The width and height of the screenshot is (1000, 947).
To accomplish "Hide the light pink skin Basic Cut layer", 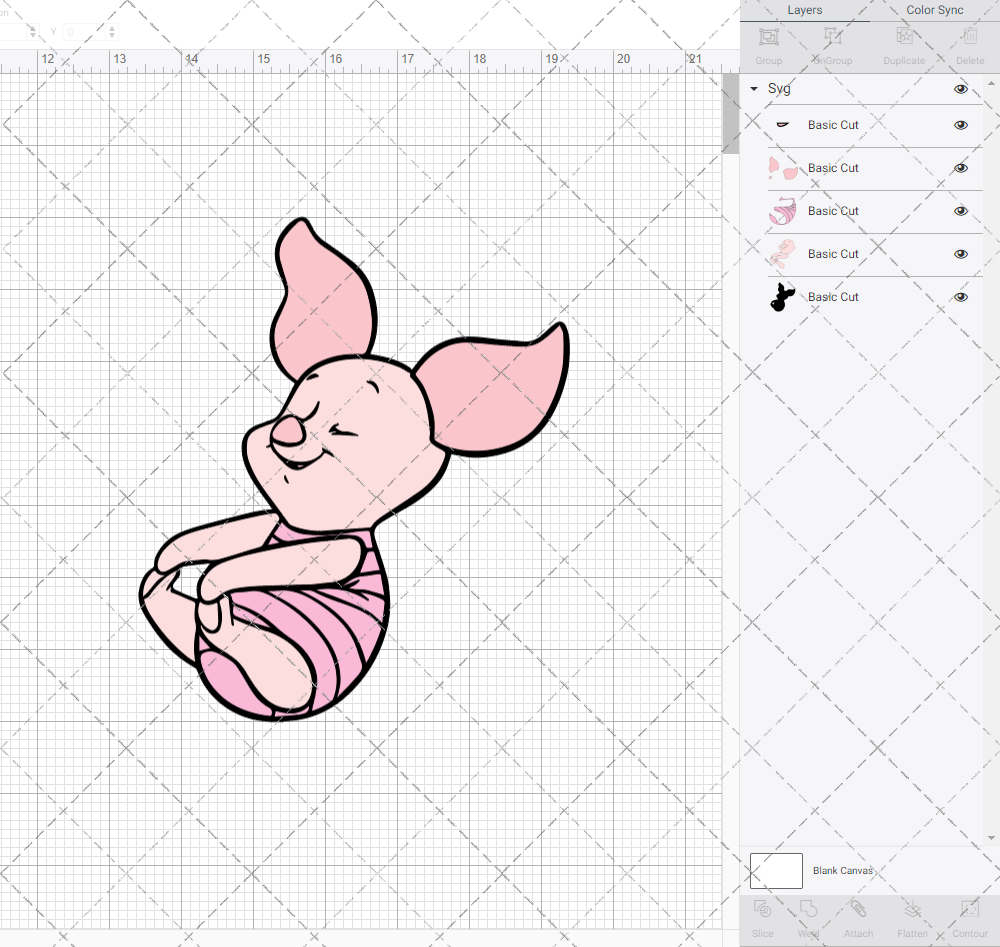I will pos(960,254).
